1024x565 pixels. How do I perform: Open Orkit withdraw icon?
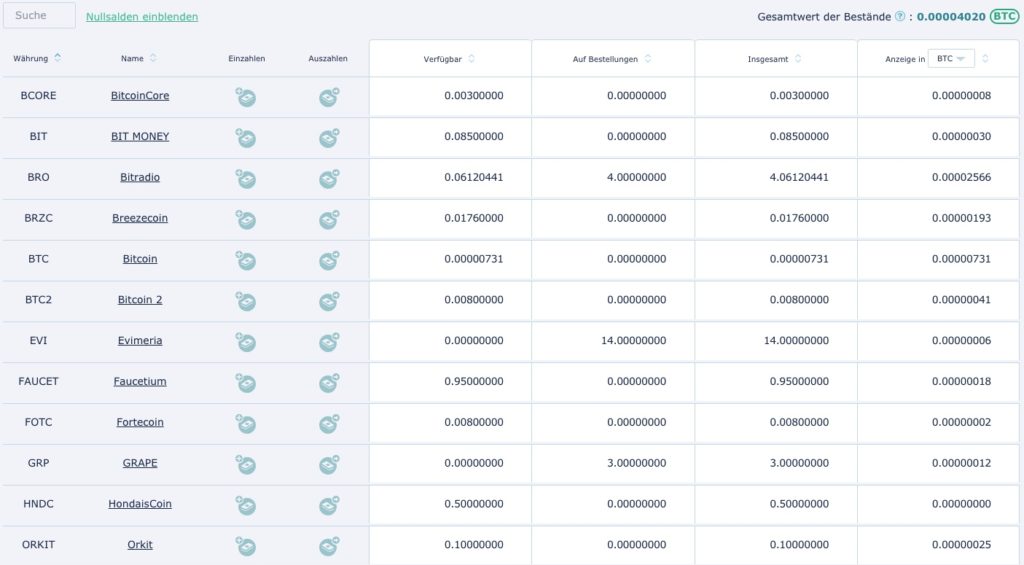click(x=329, y=546)
